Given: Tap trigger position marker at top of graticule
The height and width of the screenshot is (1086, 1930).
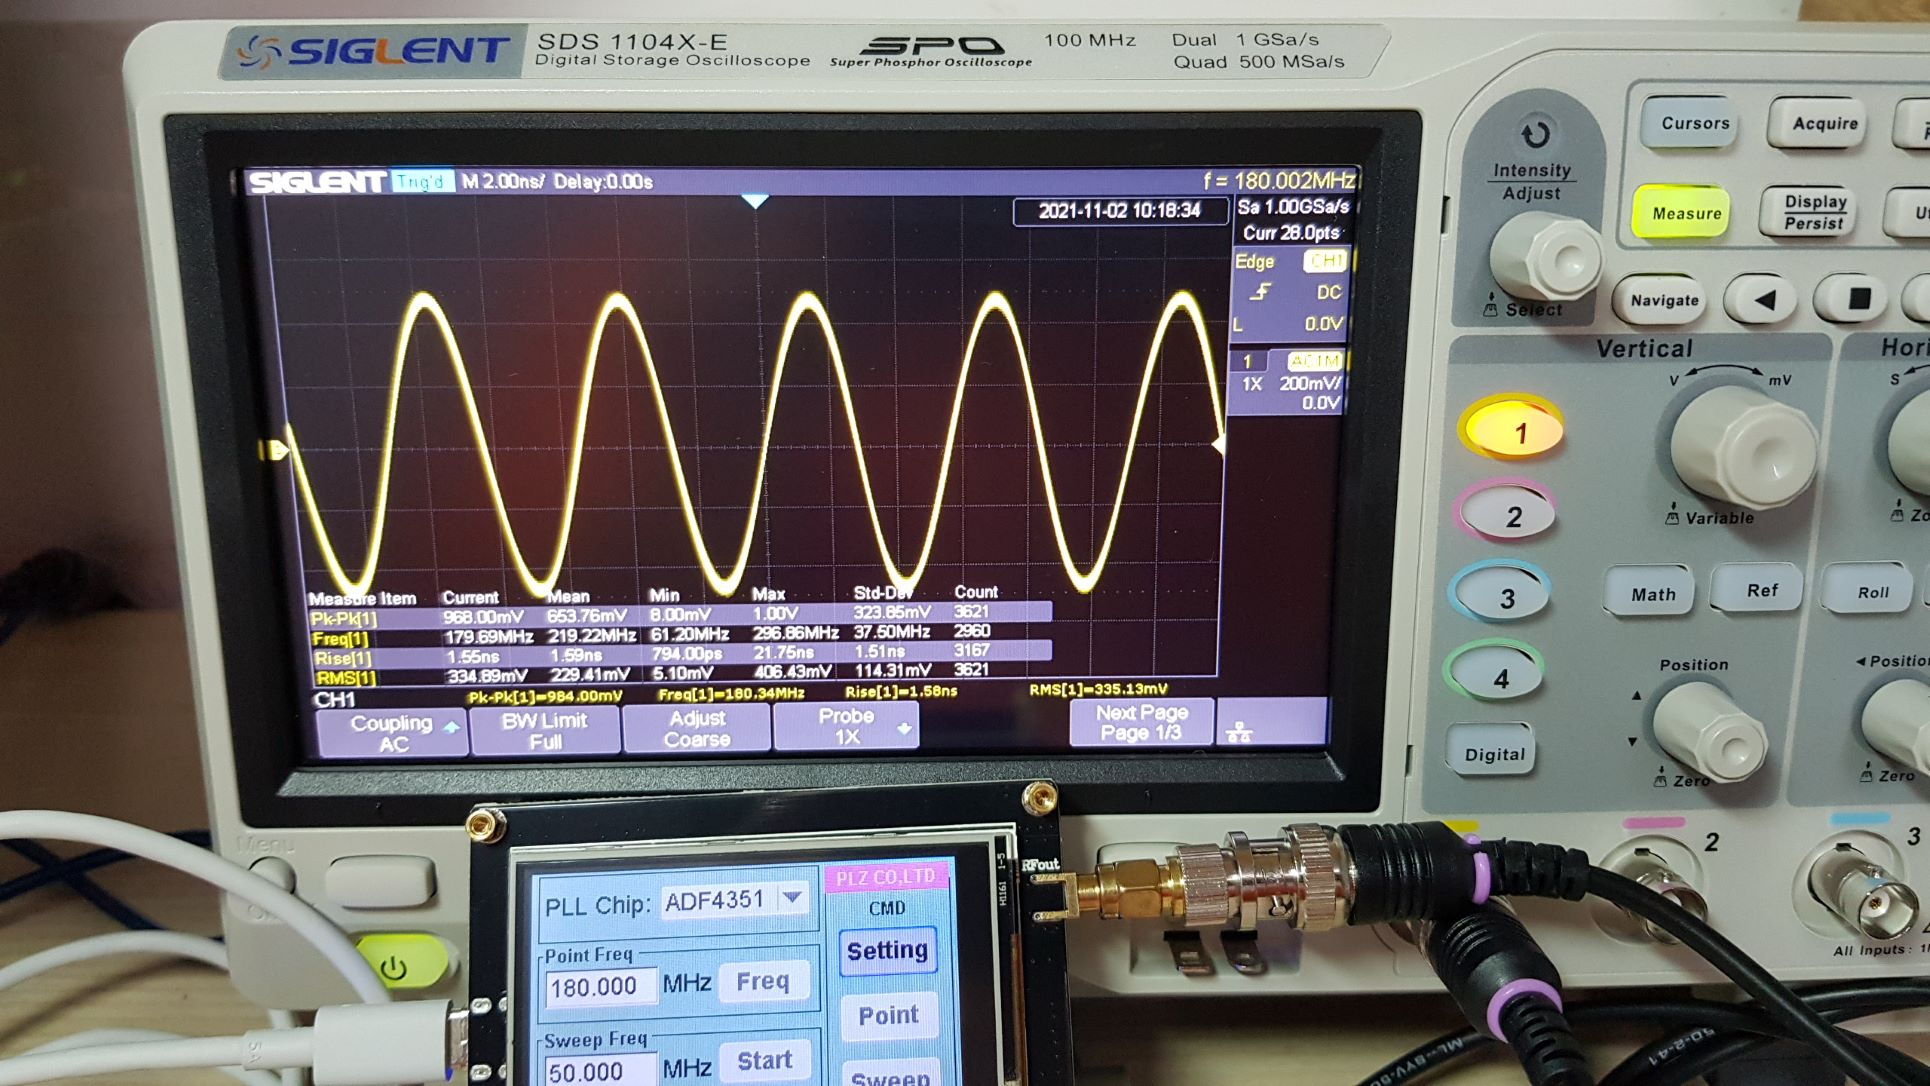Looking at the screenshot, I should pyautogui.click(x=755, y=202).
